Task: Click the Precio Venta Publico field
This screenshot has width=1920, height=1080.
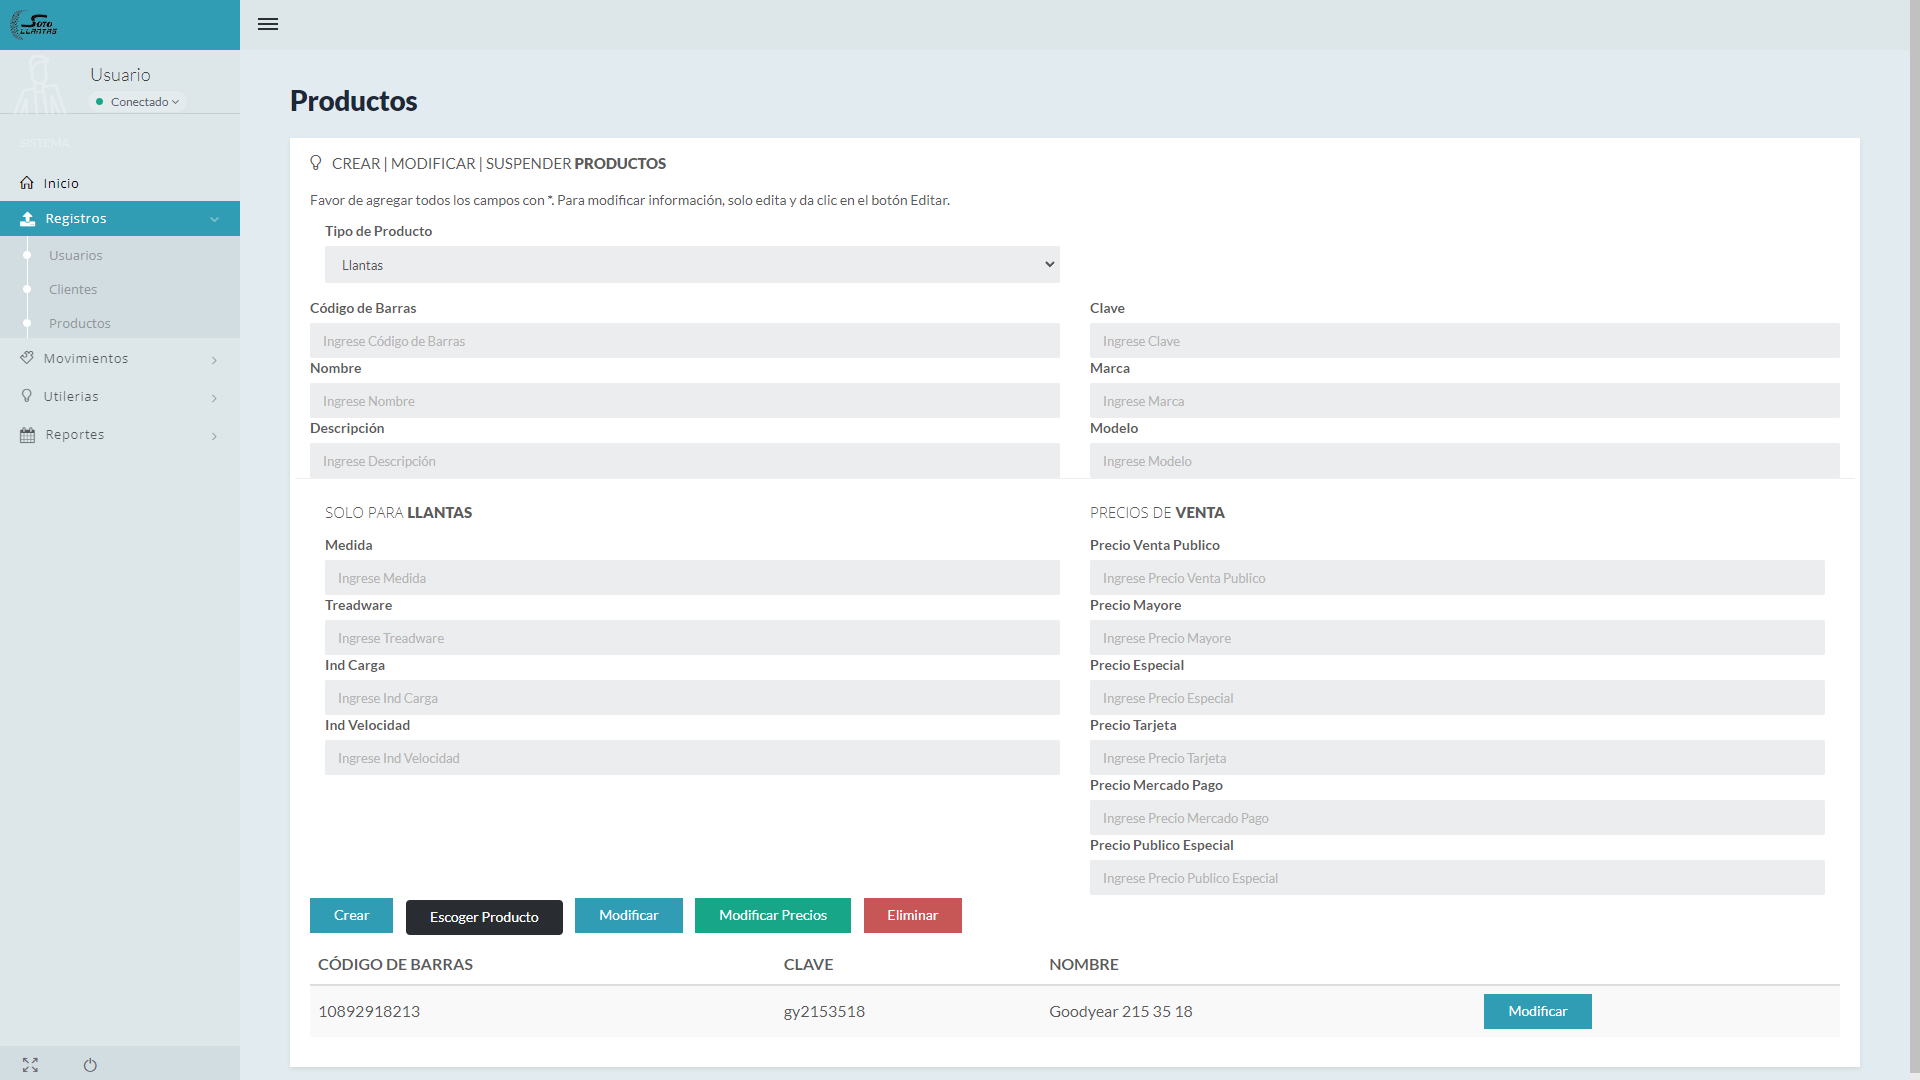Action: (x=1456, y=578)
